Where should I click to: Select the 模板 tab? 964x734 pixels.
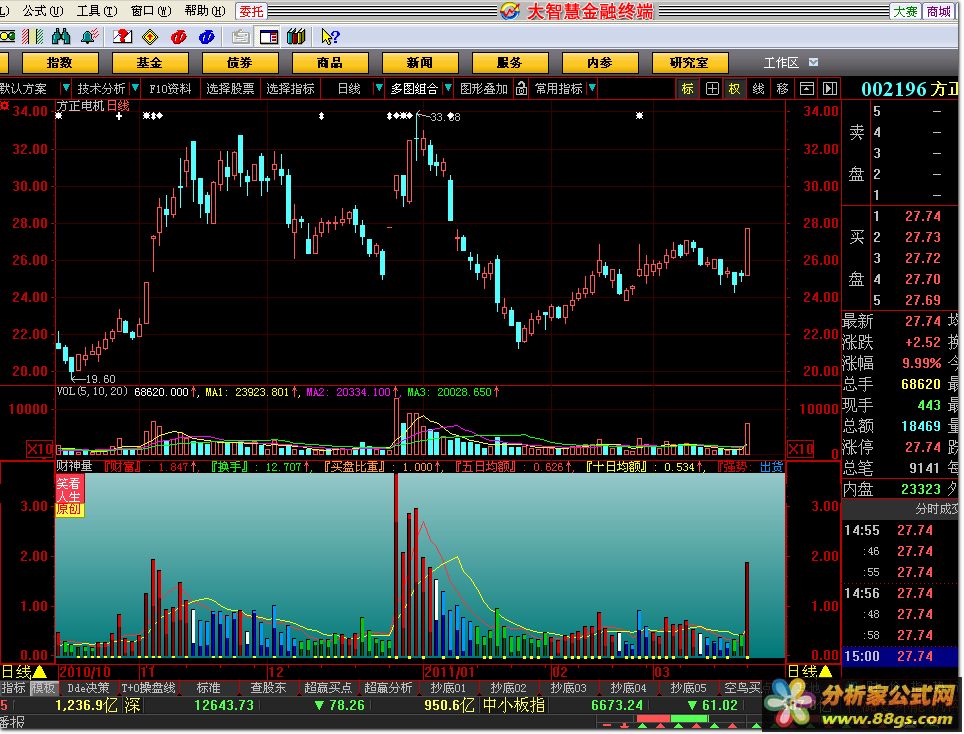click(44, 688)
